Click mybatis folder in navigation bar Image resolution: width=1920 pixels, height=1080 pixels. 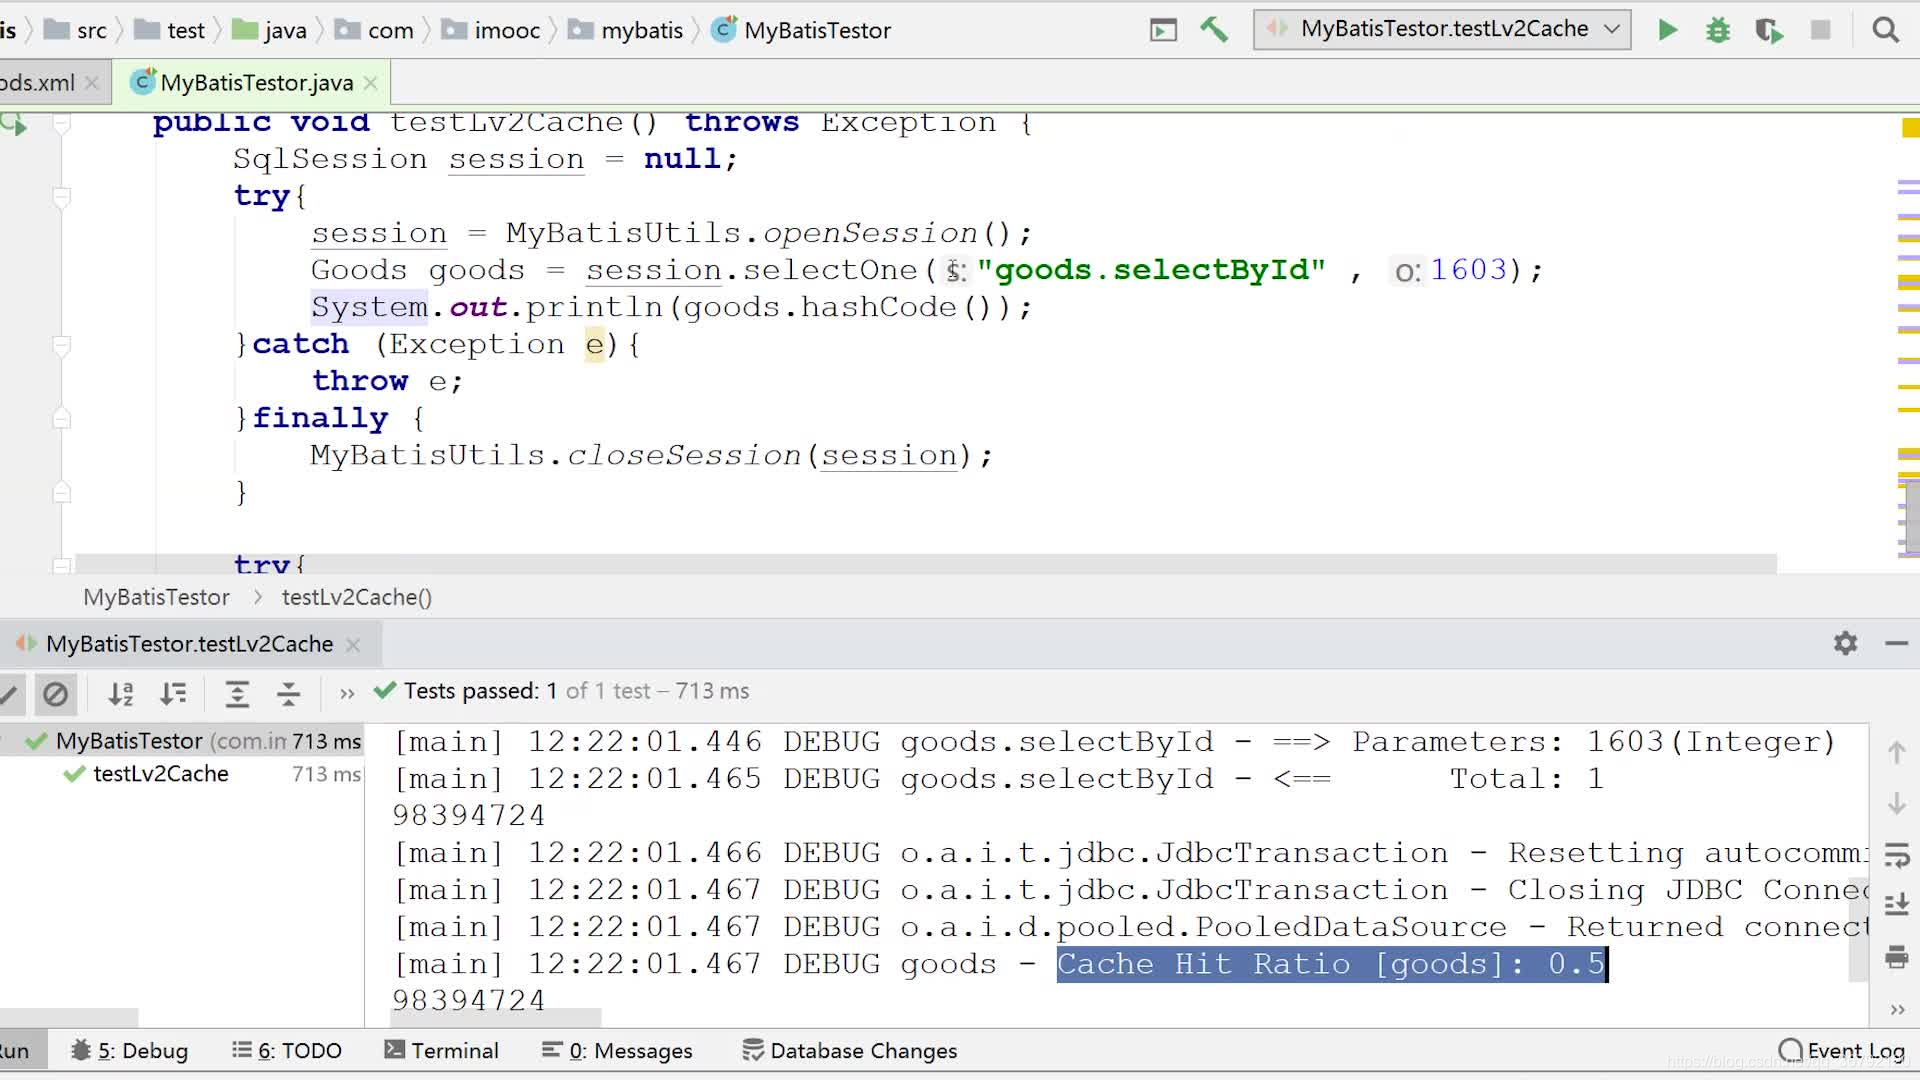click(626, 30)
